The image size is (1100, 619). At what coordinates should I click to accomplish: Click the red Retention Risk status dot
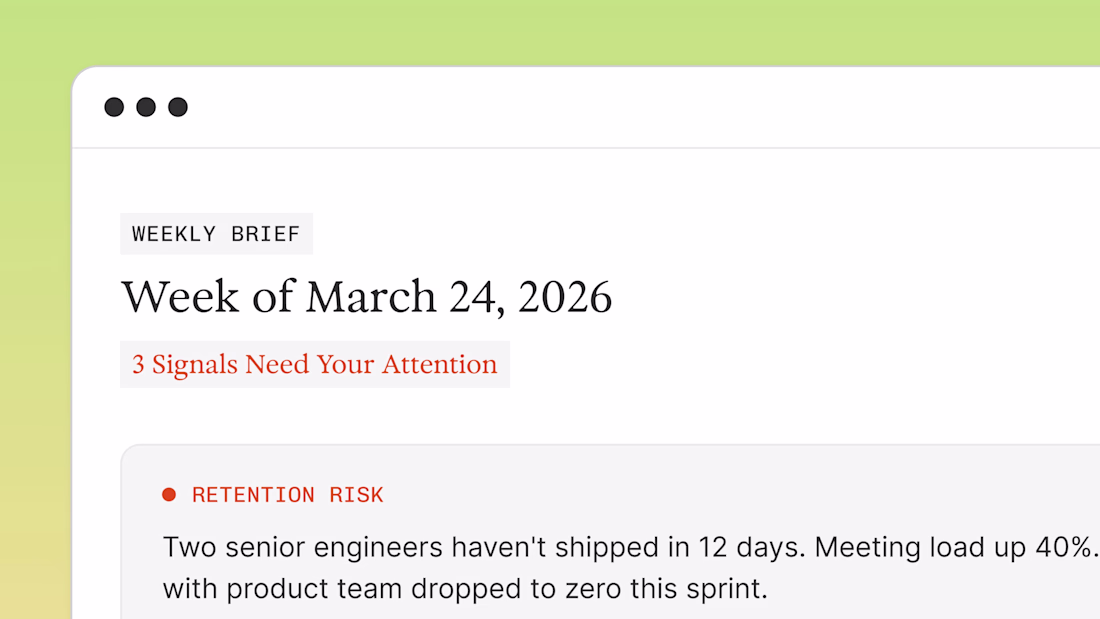(169, 494)
